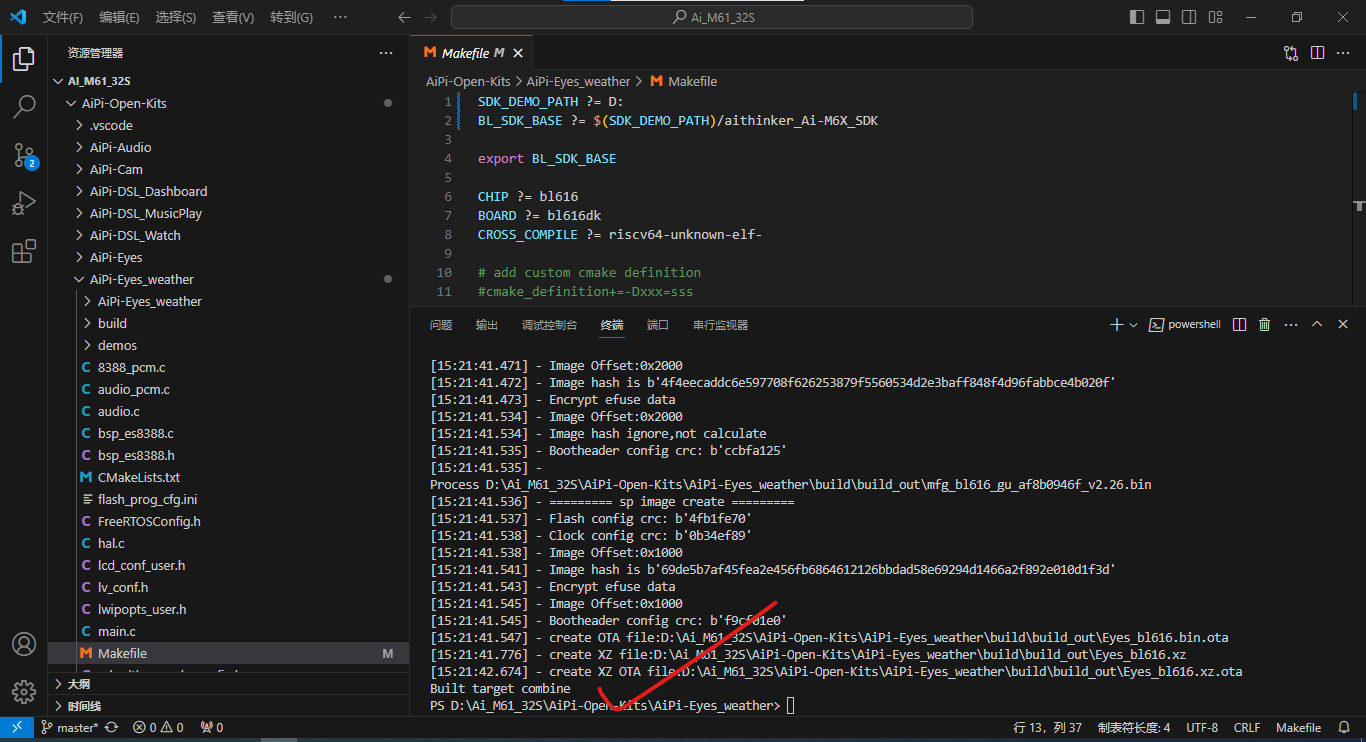Open the Search view in activity bar

point(24,107)
